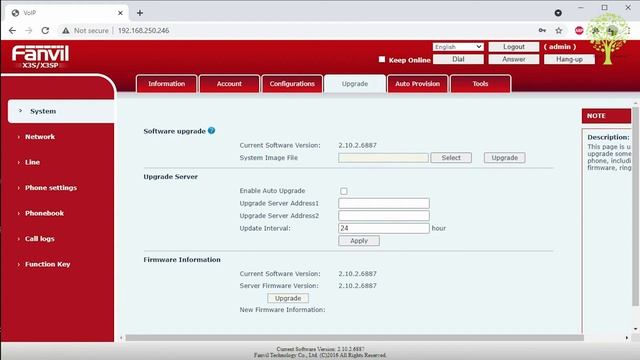The height and width of the screenshot is (360, 640).
Task: Switch to the Account tab
Action: point(229,84)
